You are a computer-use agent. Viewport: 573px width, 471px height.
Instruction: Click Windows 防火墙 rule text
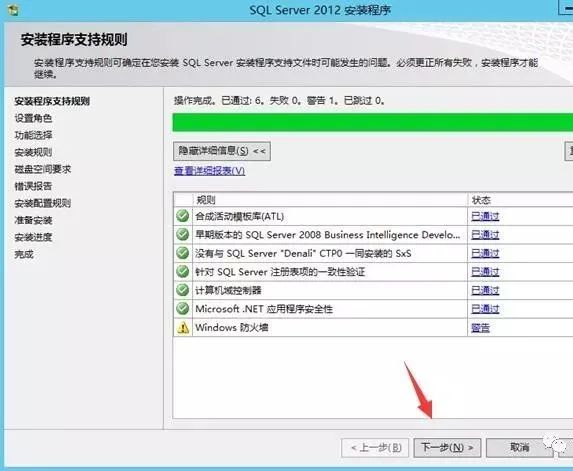(x=232, y=327)
